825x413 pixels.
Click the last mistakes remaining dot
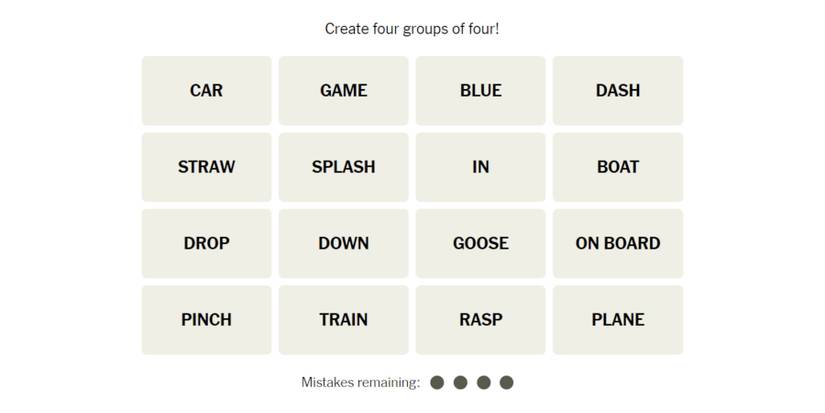(x=506, y=382)
